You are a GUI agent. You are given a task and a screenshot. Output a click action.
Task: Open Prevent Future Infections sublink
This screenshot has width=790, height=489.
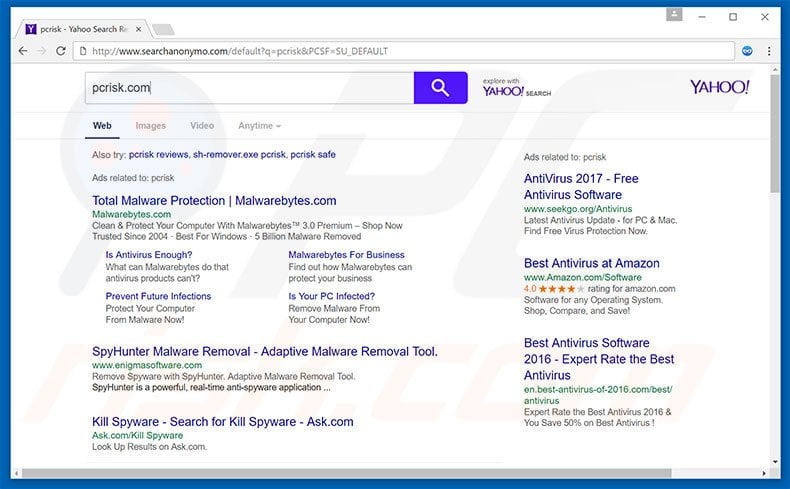(x=158, y=296)
